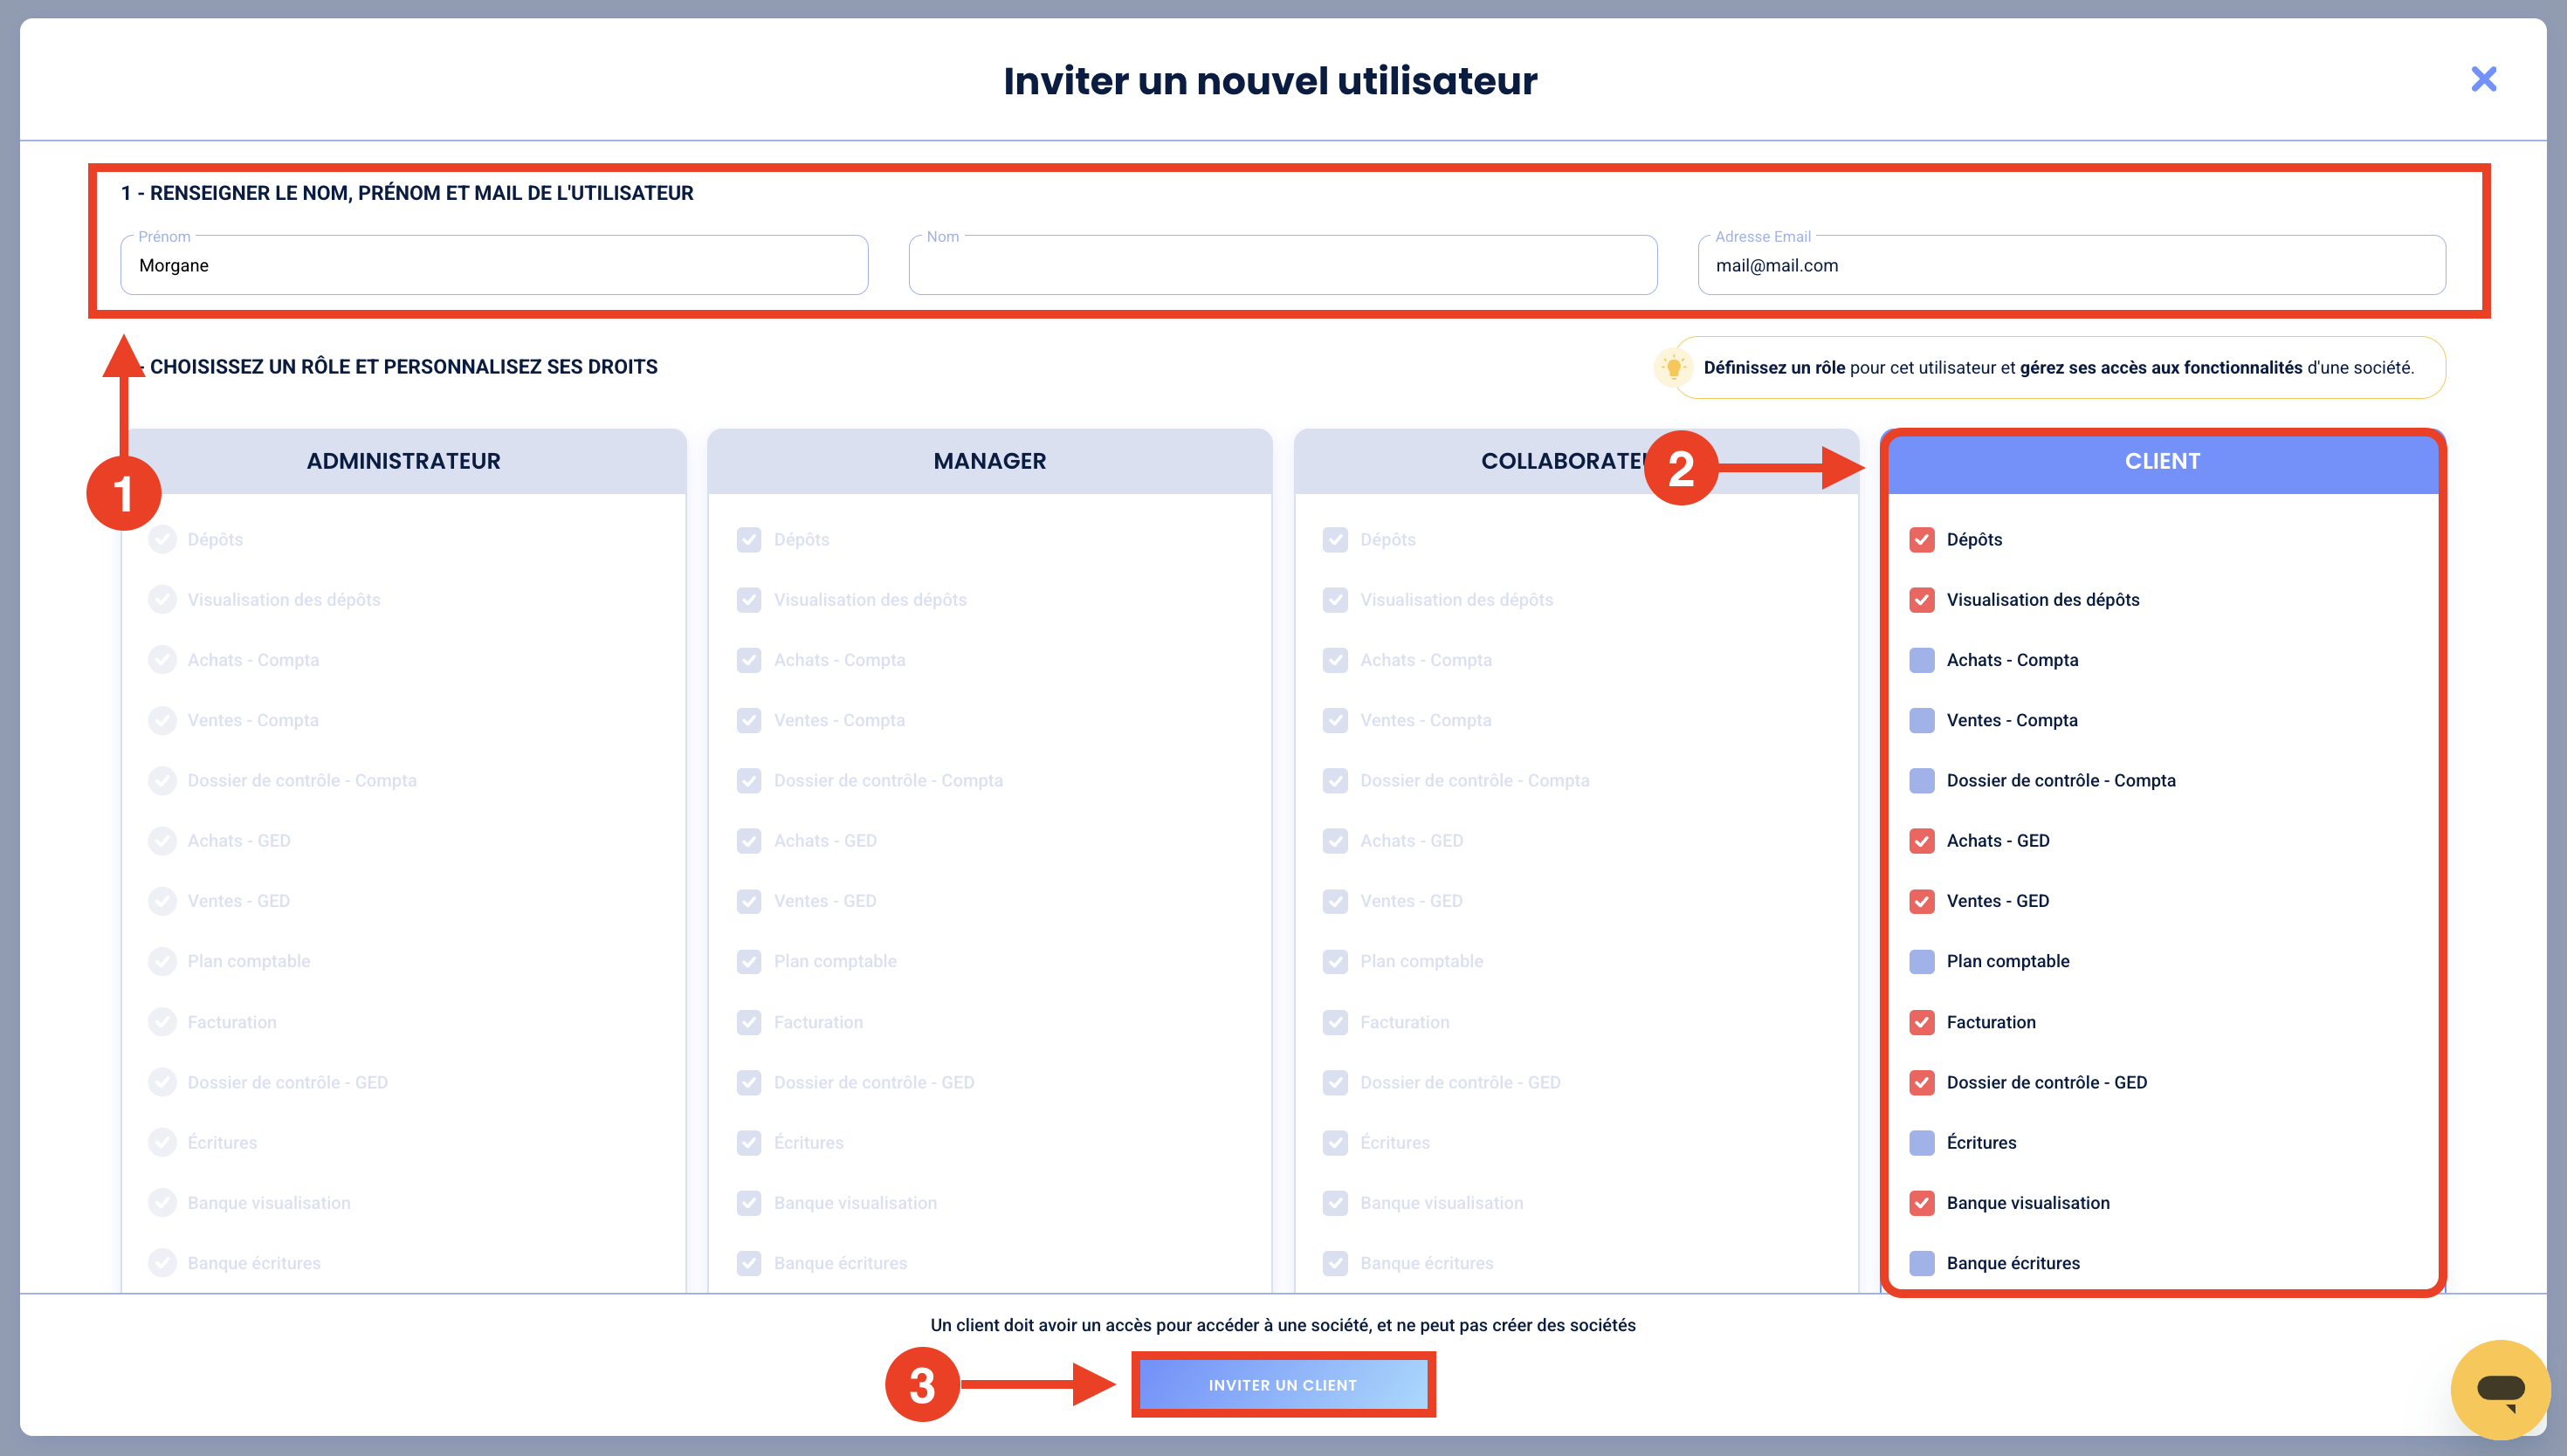Screen dimensions: 2567x1456
Task: Toggle Administrateur Banque écritures circle
Action: pos(162,1264)
